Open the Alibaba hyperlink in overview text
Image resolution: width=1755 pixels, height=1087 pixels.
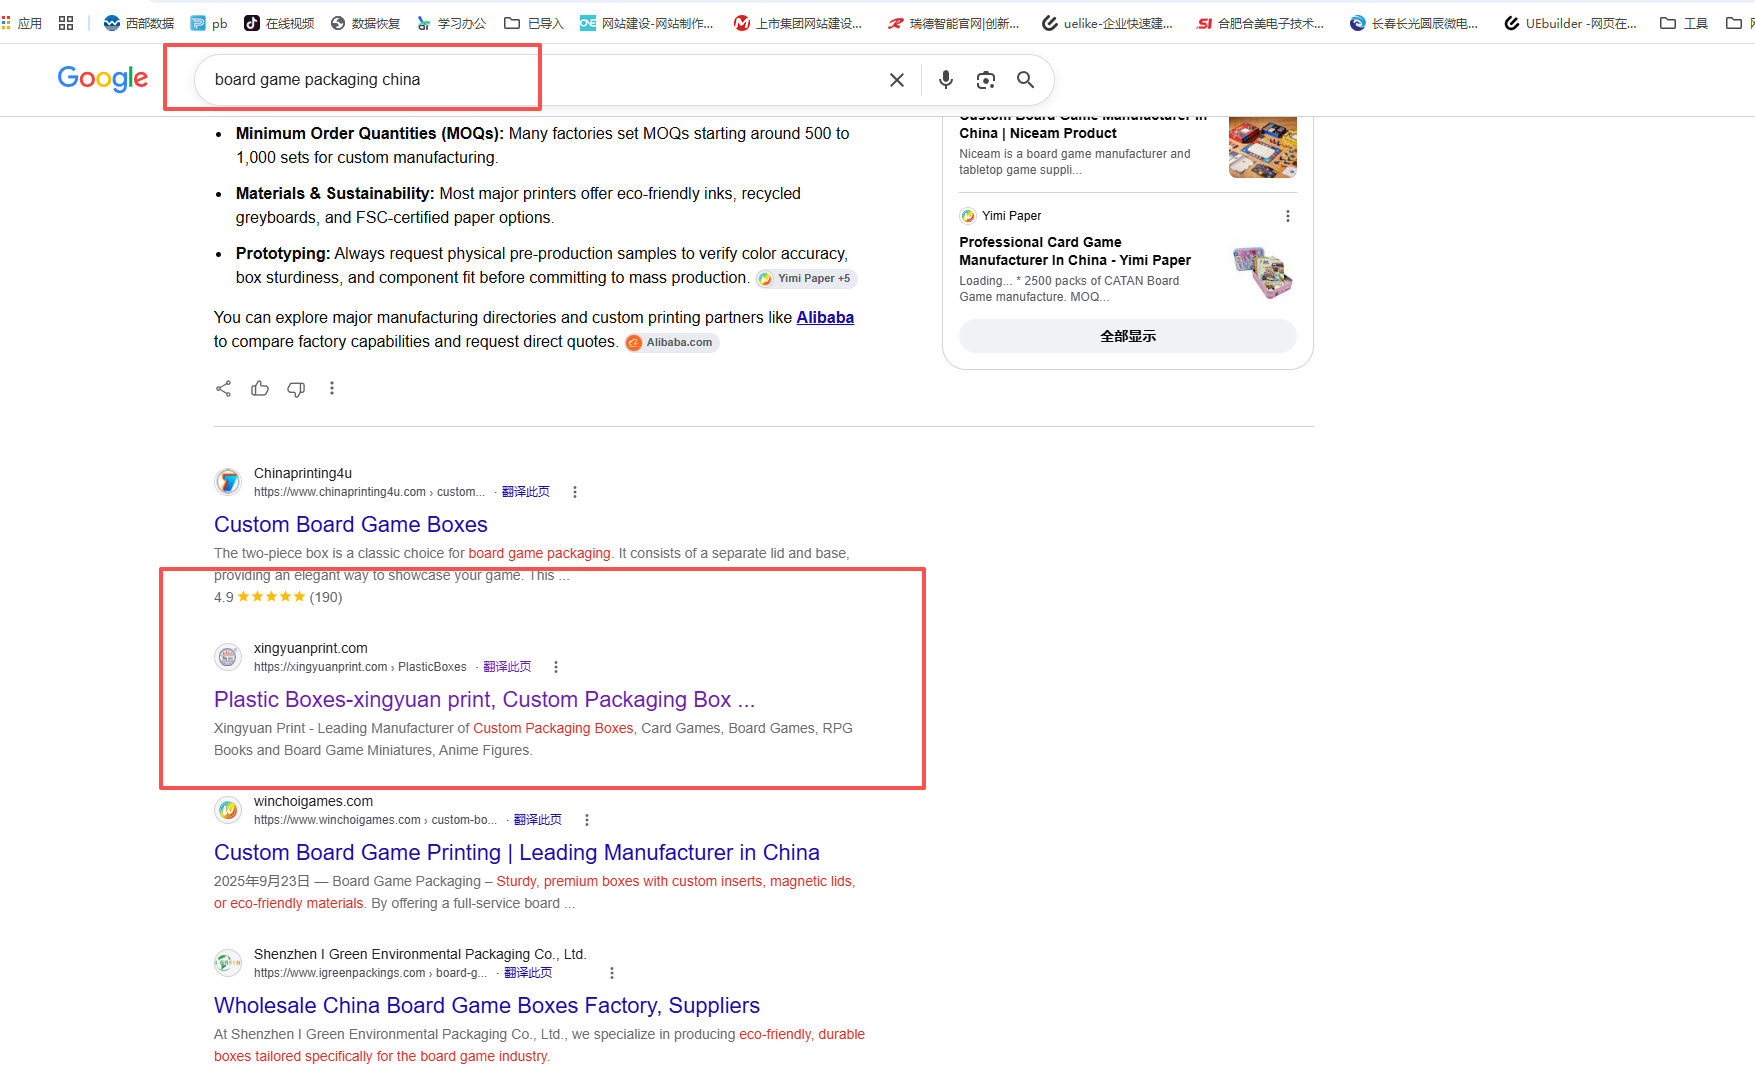825,317
